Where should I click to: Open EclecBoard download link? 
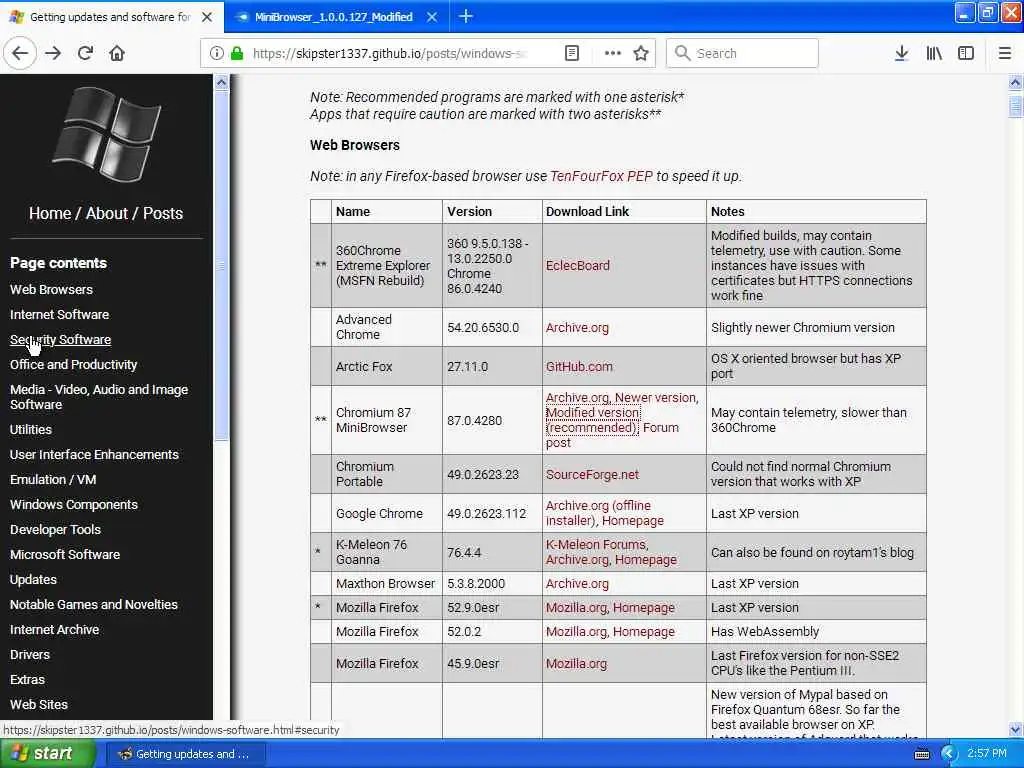click(577, 265)
